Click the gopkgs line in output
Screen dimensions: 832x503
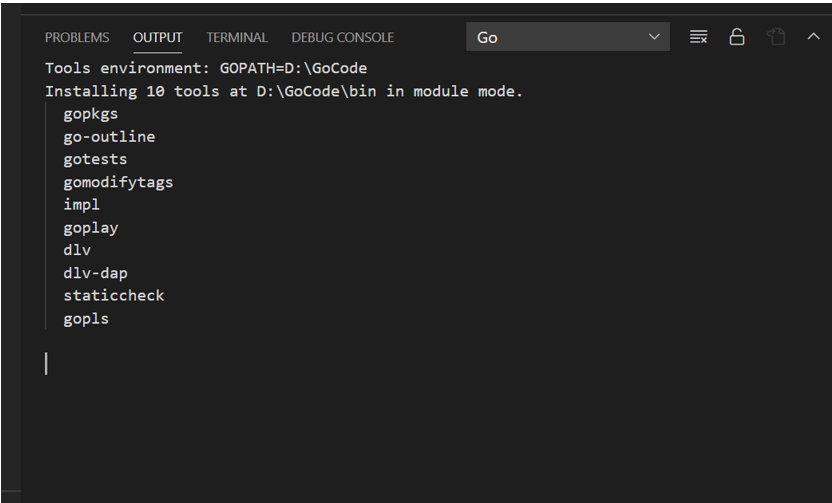91,114
